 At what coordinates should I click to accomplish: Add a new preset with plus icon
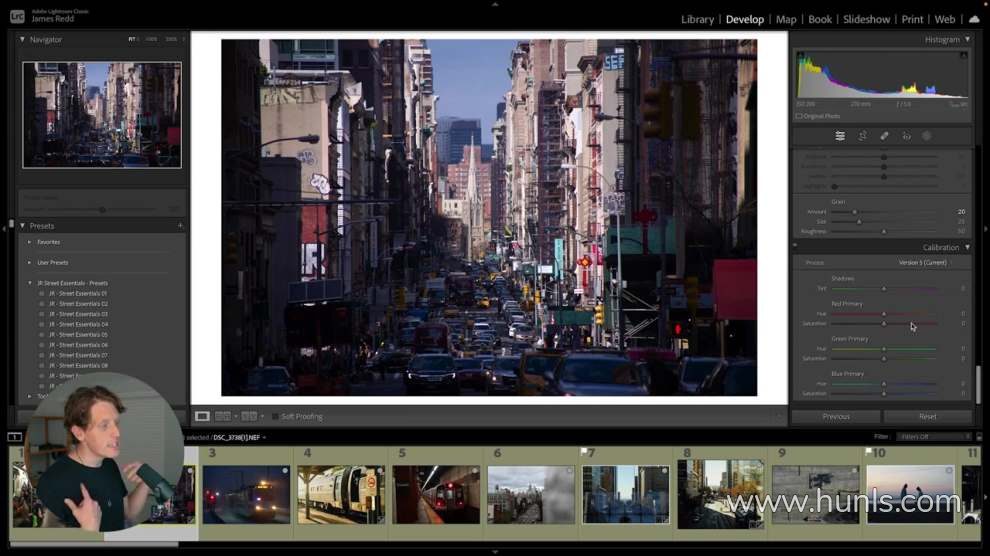point(180,226)
